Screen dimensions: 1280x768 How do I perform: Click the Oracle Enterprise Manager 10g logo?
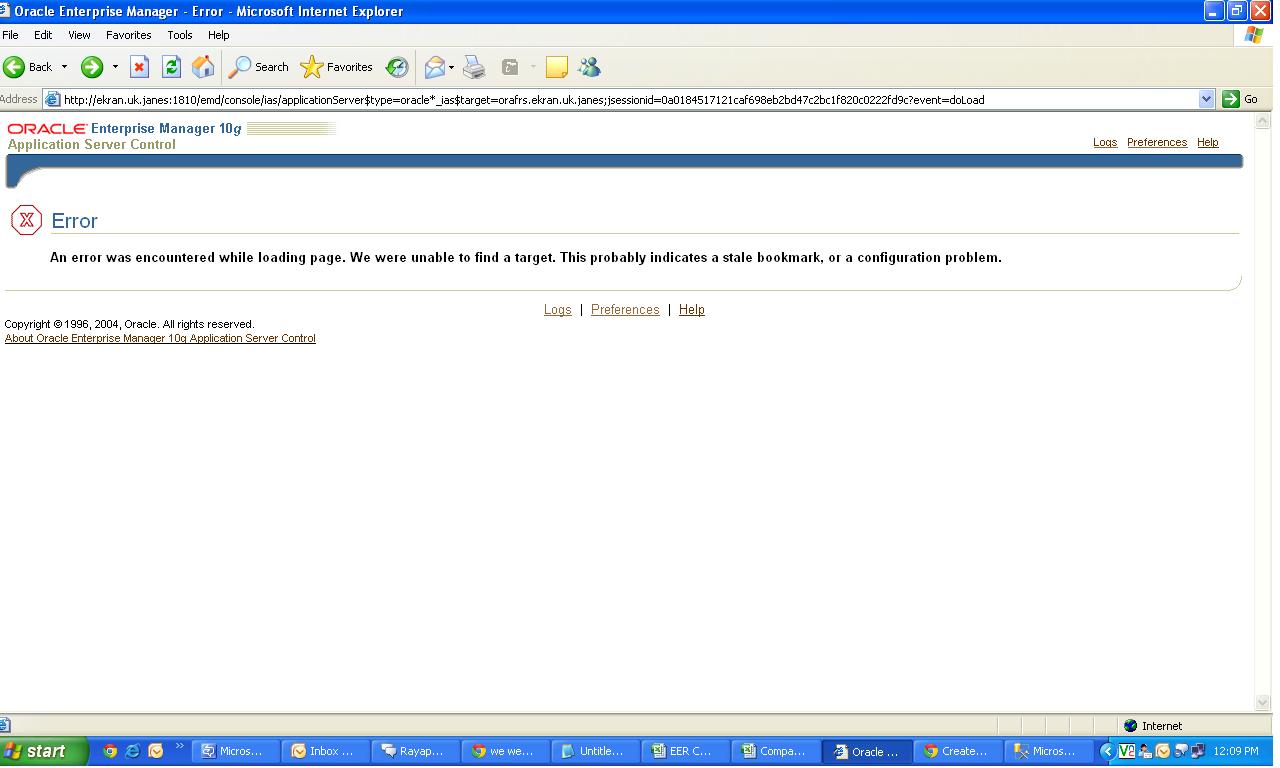tap(124, 129)
